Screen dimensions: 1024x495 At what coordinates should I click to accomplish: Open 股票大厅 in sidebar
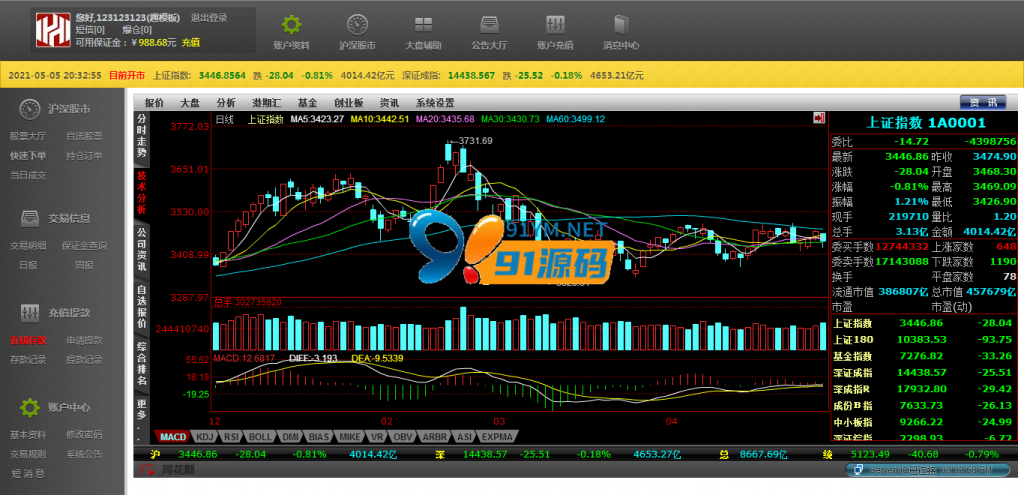pyautogui.click(x=28, y=136)
